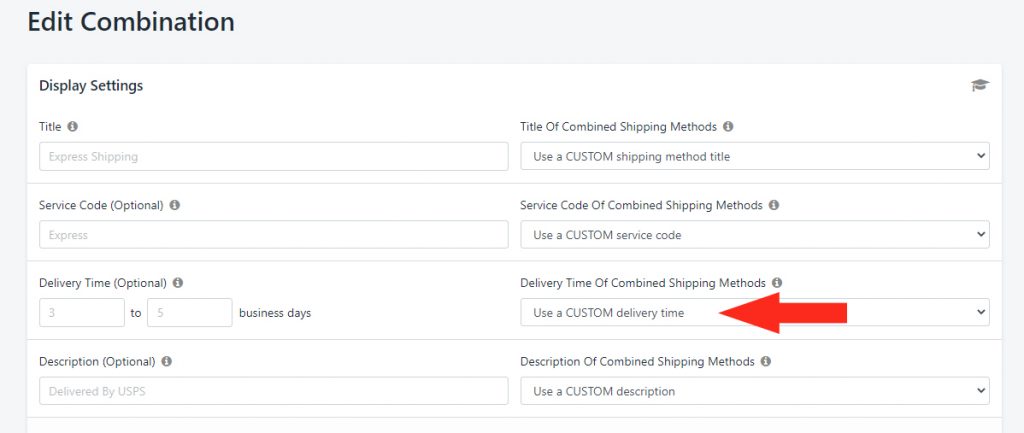Click the Edit Combination page heading
The image size is (1024, 433).
pos(131,21)
